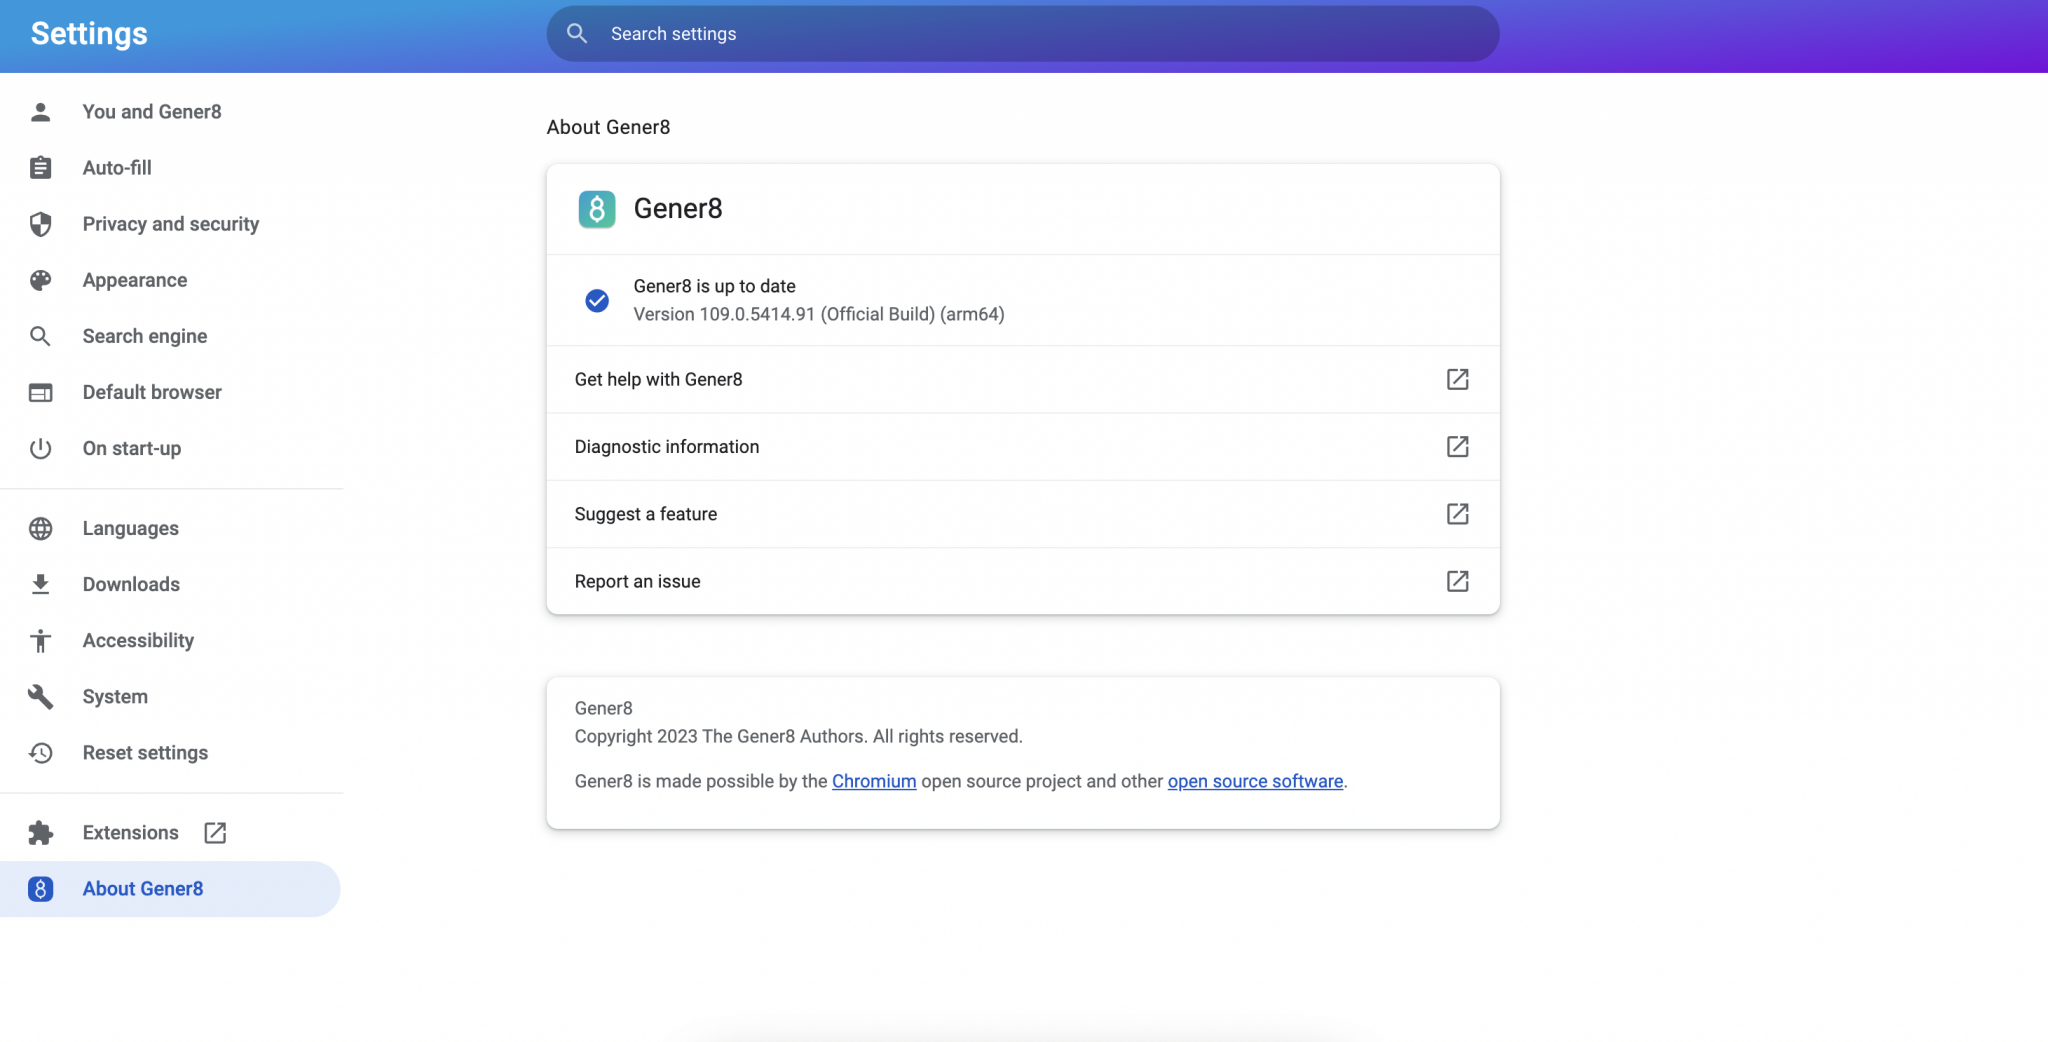Open System settings via wrench icon
This screenshot has width=2048, height=1042.
41,696
